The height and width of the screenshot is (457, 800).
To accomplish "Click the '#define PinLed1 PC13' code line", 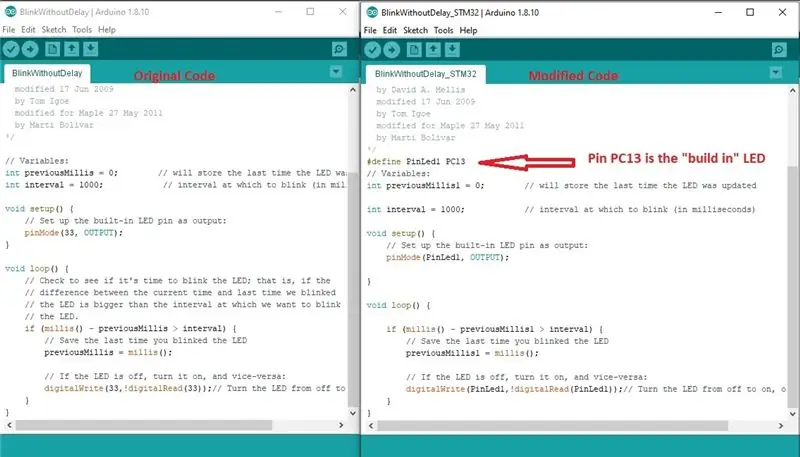I will coord(416,162).
